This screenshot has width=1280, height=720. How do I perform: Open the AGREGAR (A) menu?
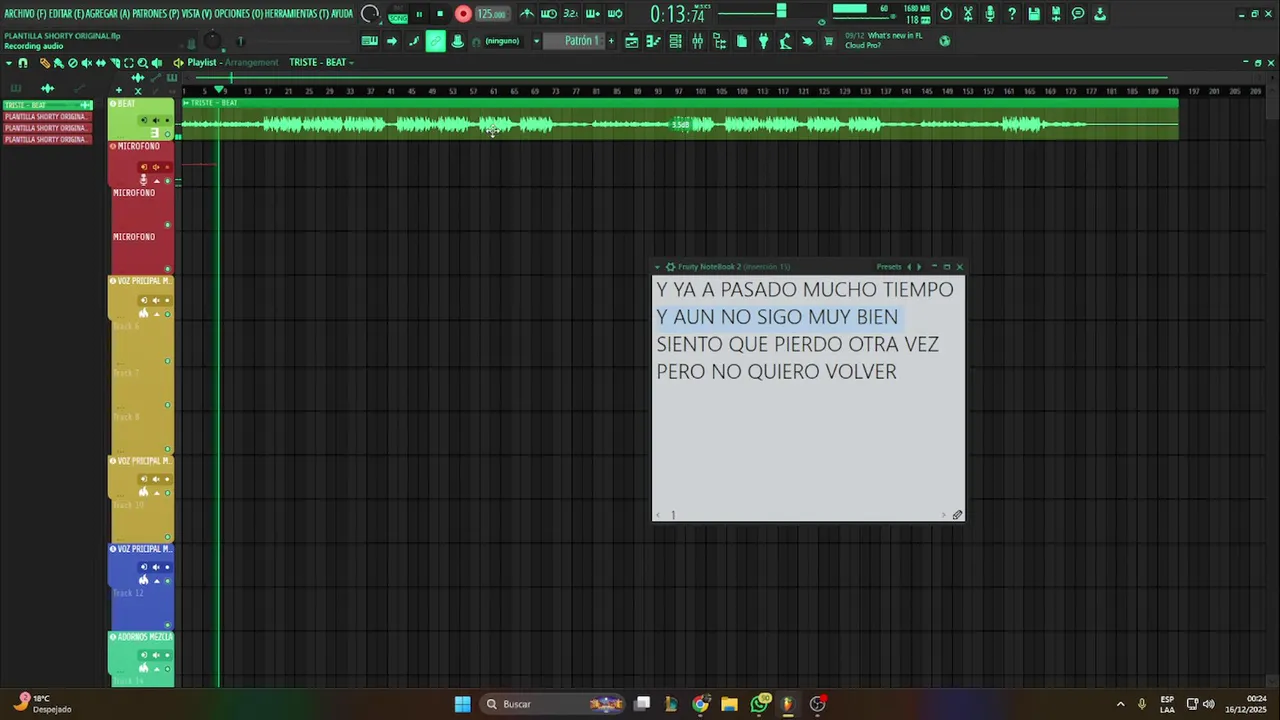[x=108, y=14]
